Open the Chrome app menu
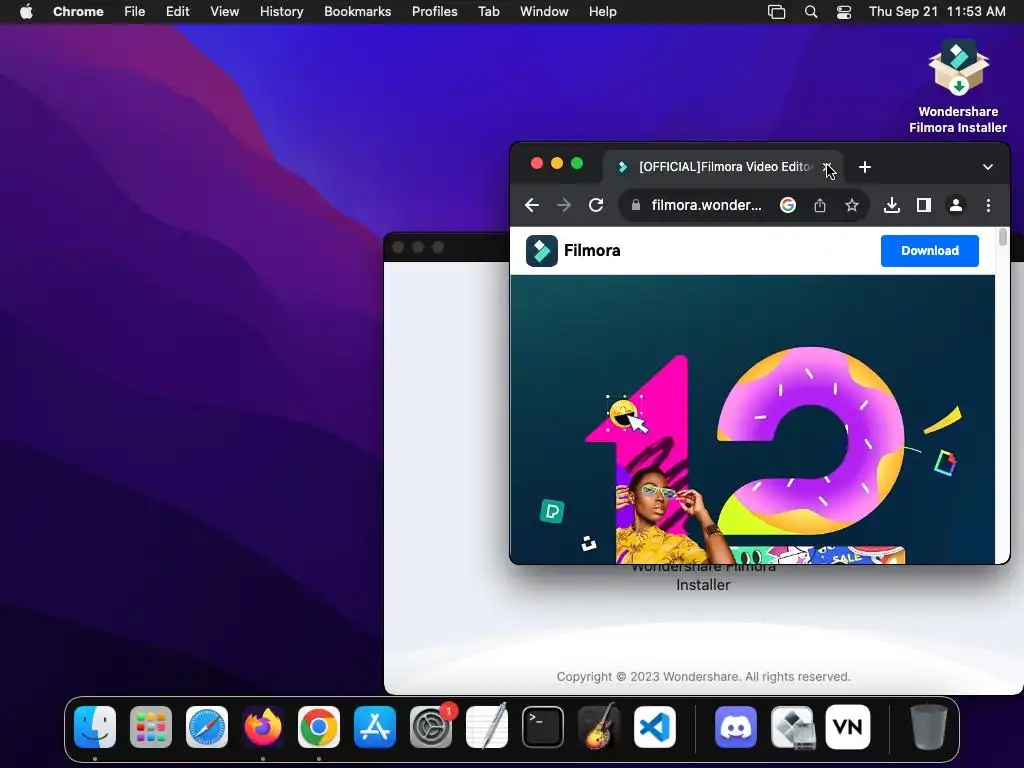Viewport: 1024px width, 768px height. 78,11
